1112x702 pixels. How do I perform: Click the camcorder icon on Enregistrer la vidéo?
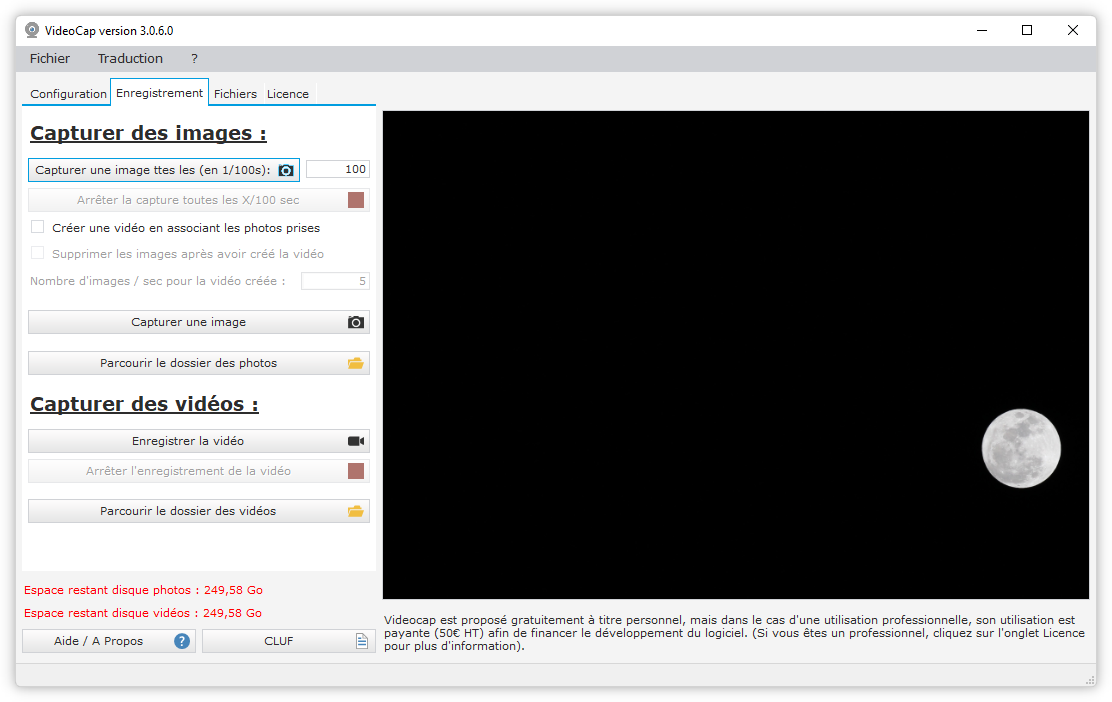point(356,441)
